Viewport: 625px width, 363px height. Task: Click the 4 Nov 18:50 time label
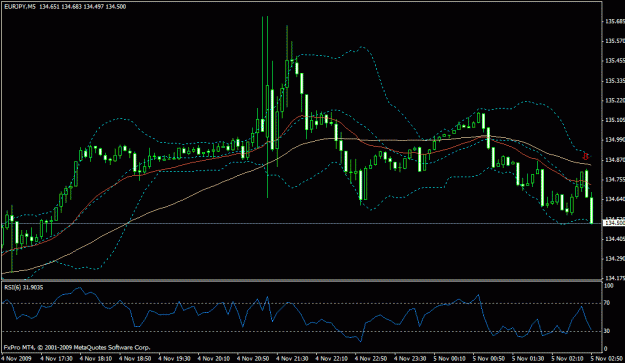[x=136, y=358]
